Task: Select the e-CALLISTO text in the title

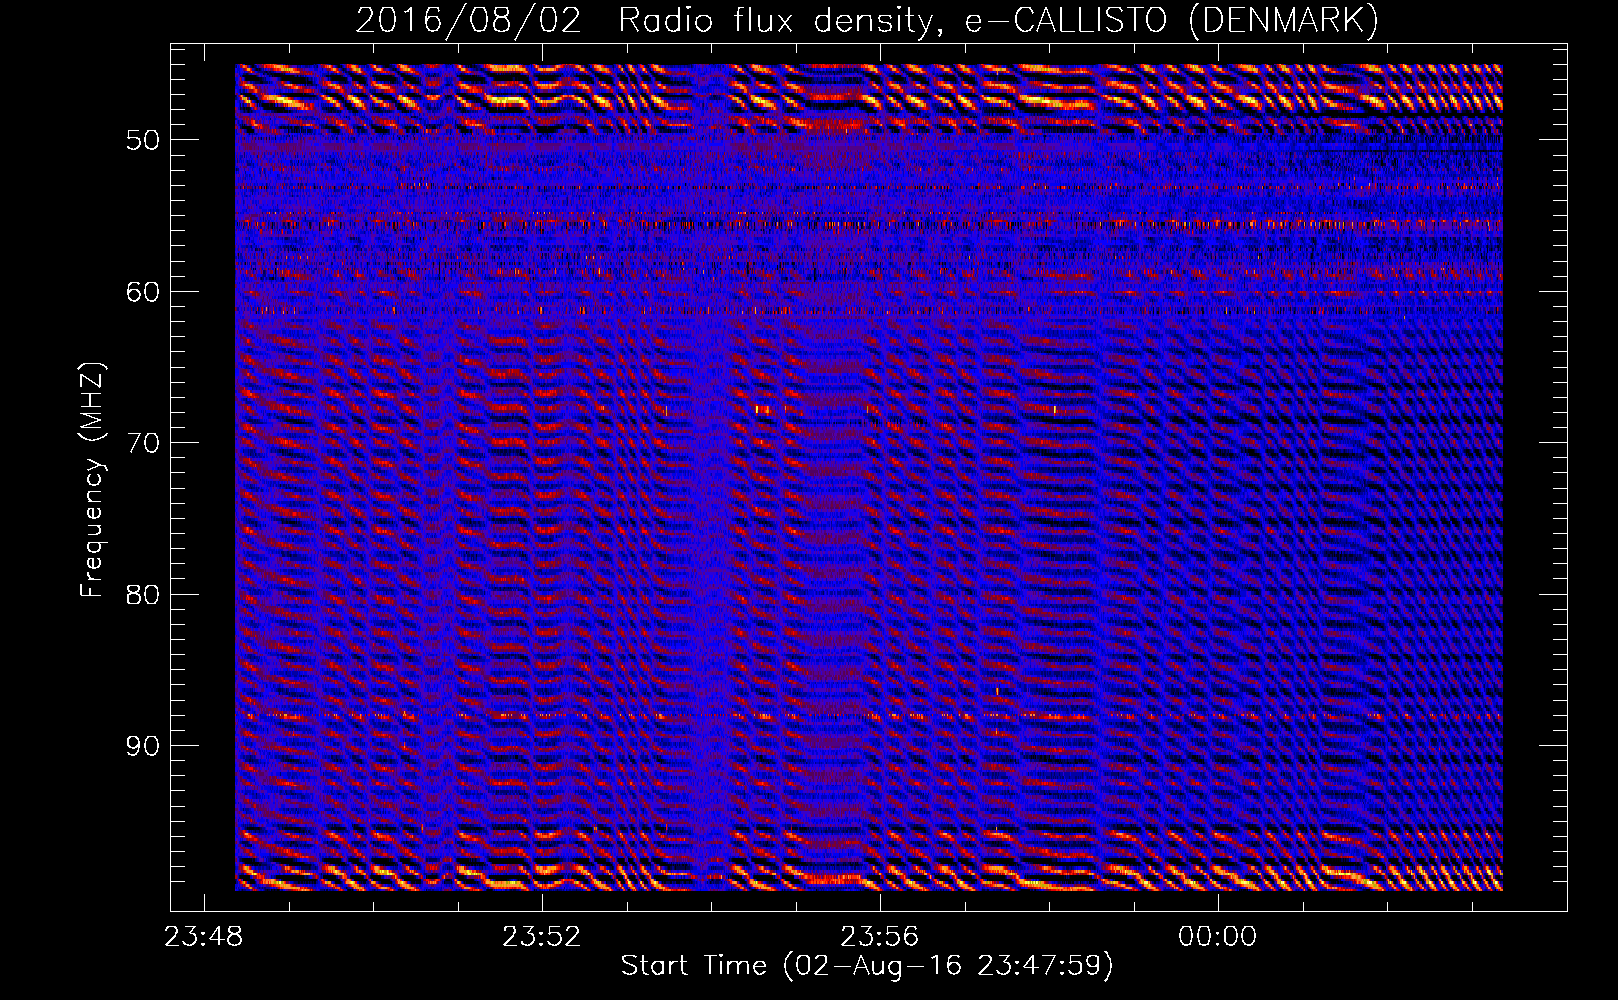Action: [1065, 21]
